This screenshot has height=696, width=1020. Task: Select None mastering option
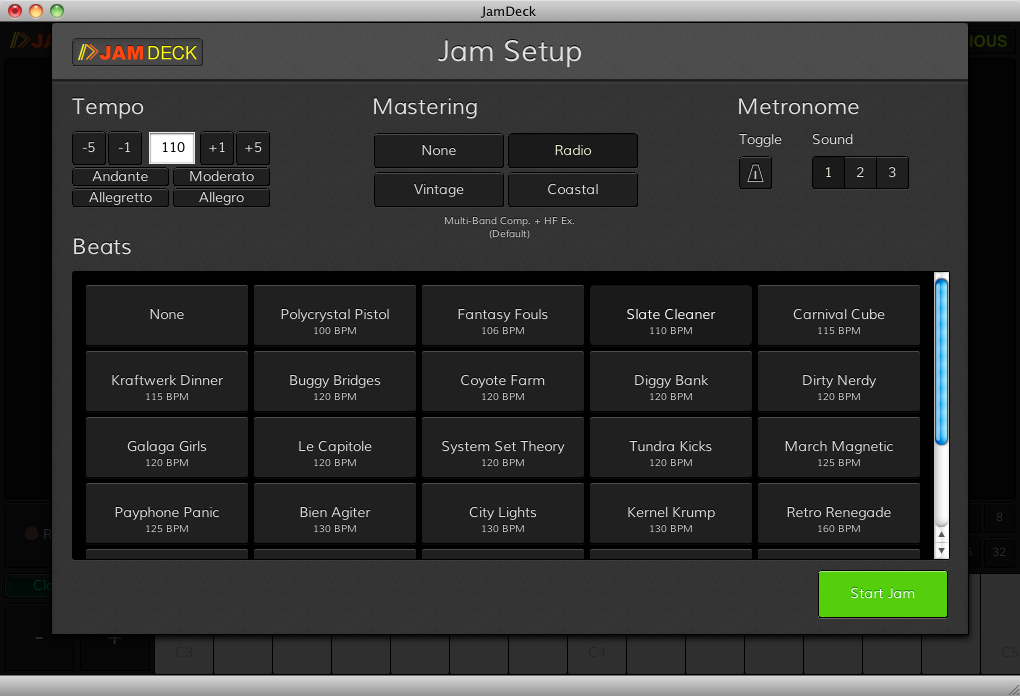point(438,150)
